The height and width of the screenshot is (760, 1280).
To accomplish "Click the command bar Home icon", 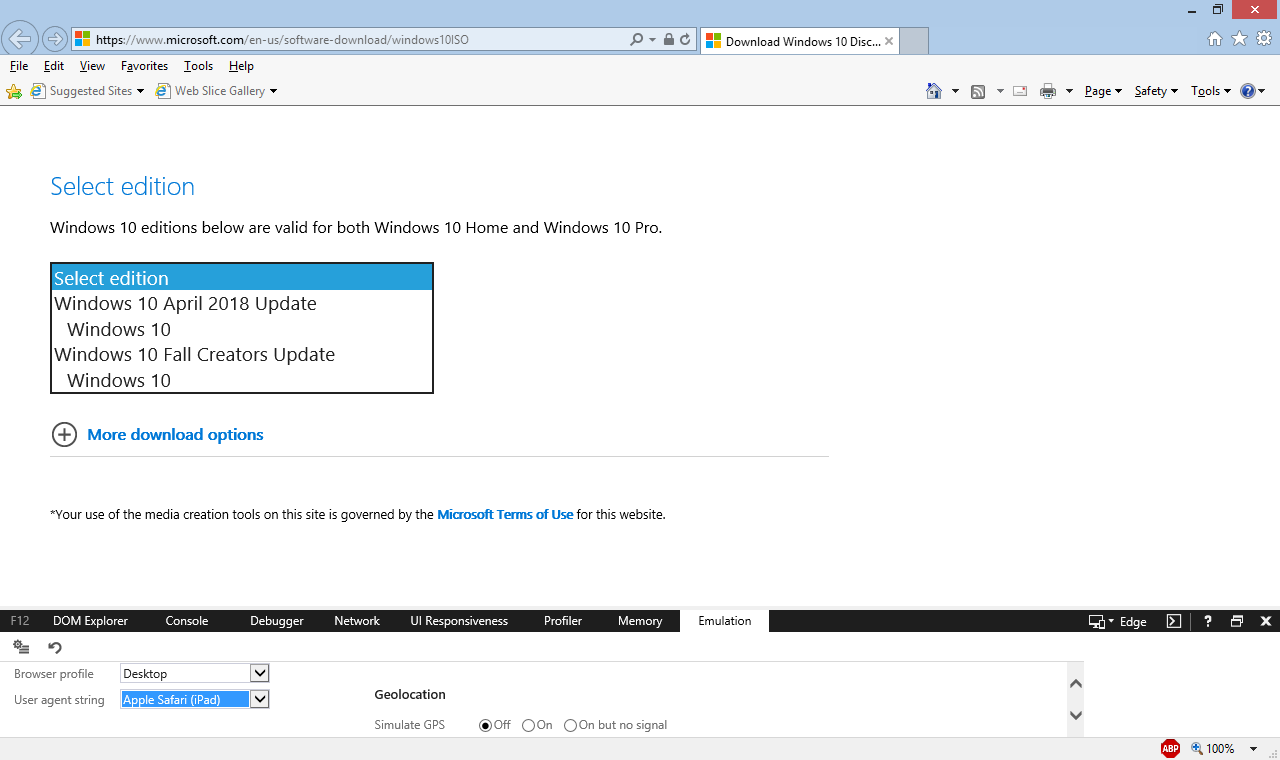I will (x=934, y=91).
